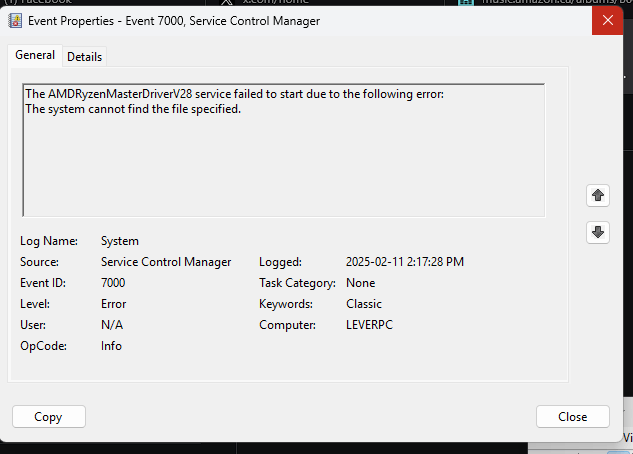Copy the event details with Copy button
The image size is (633, 454).
pos(49,416)
